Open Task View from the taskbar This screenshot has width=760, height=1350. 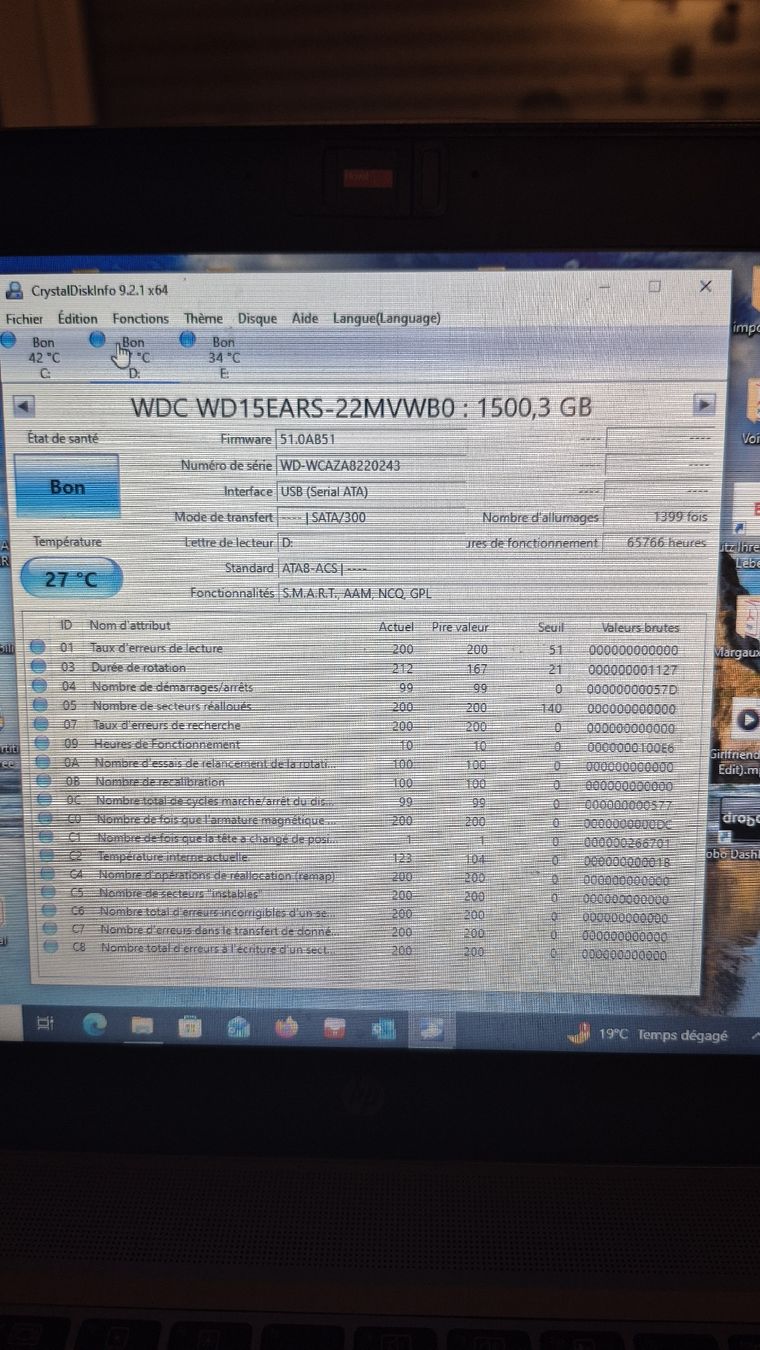(x=45, y=1023)
